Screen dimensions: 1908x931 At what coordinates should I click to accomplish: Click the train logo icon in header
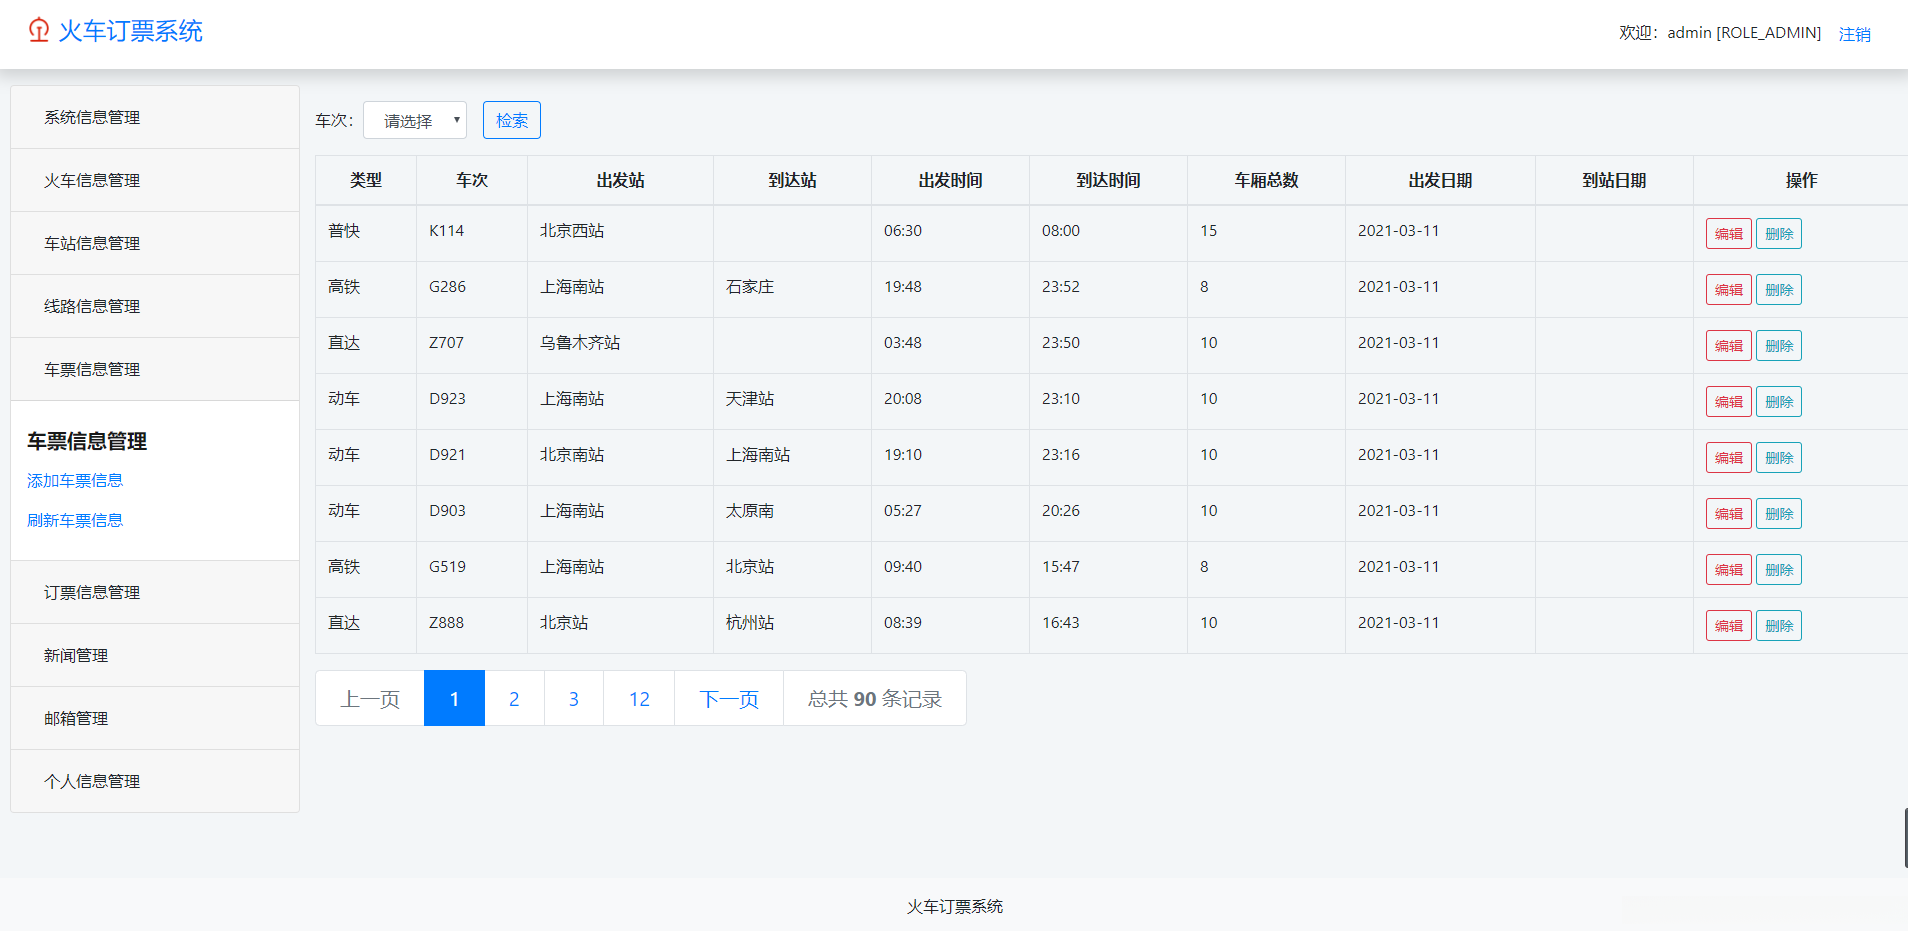[39, 30]
